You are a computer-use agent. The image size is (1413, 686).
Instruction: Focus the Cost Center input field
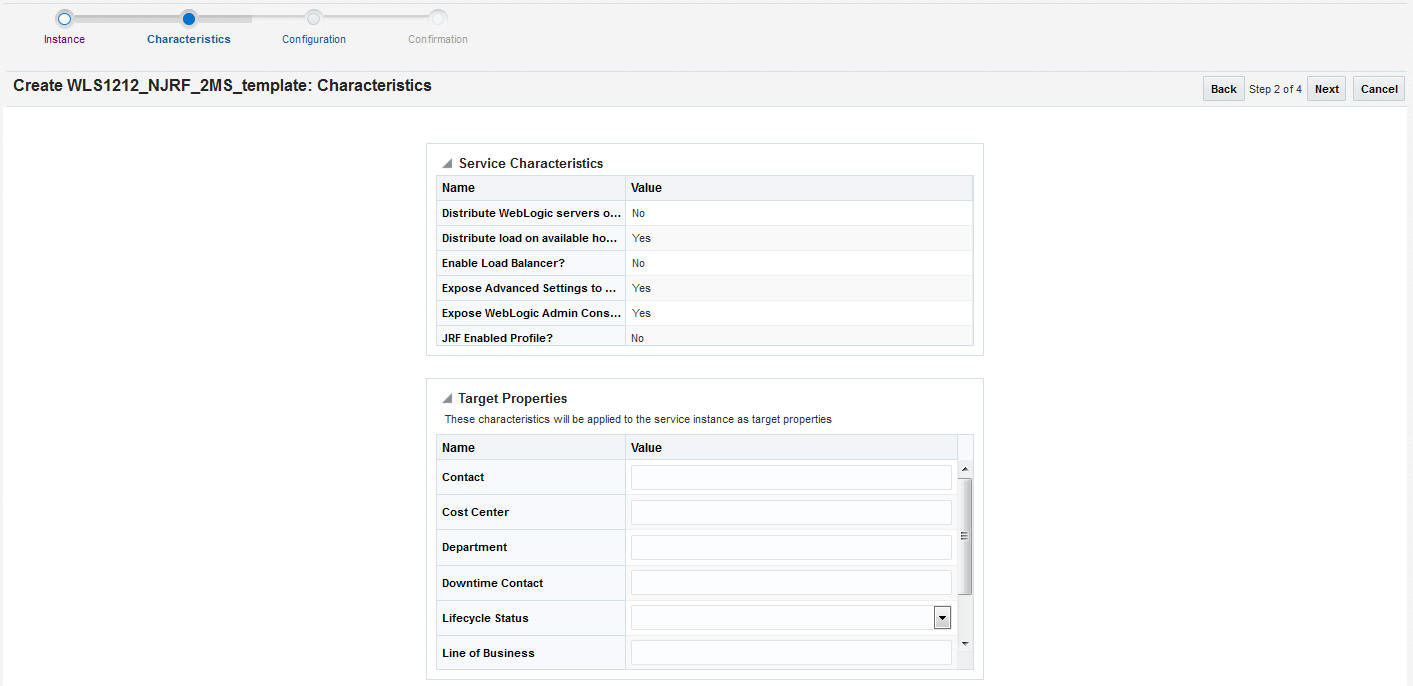tap(791, 512)
